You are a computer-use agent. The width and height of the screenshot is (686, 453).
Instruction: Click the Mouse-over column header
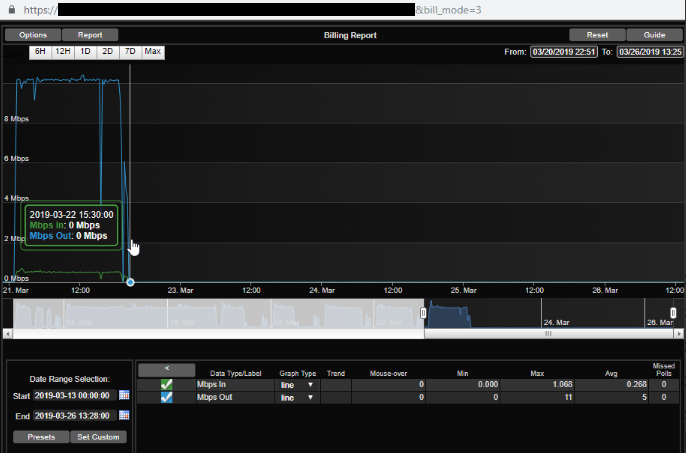pyautogui.click(x=388, y=373)
